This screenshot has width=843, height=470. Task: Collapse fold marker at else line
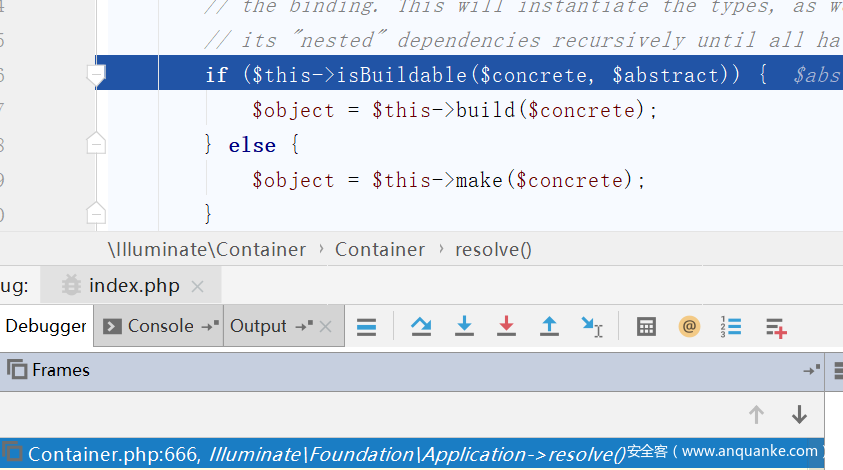(x=96, y=143)
